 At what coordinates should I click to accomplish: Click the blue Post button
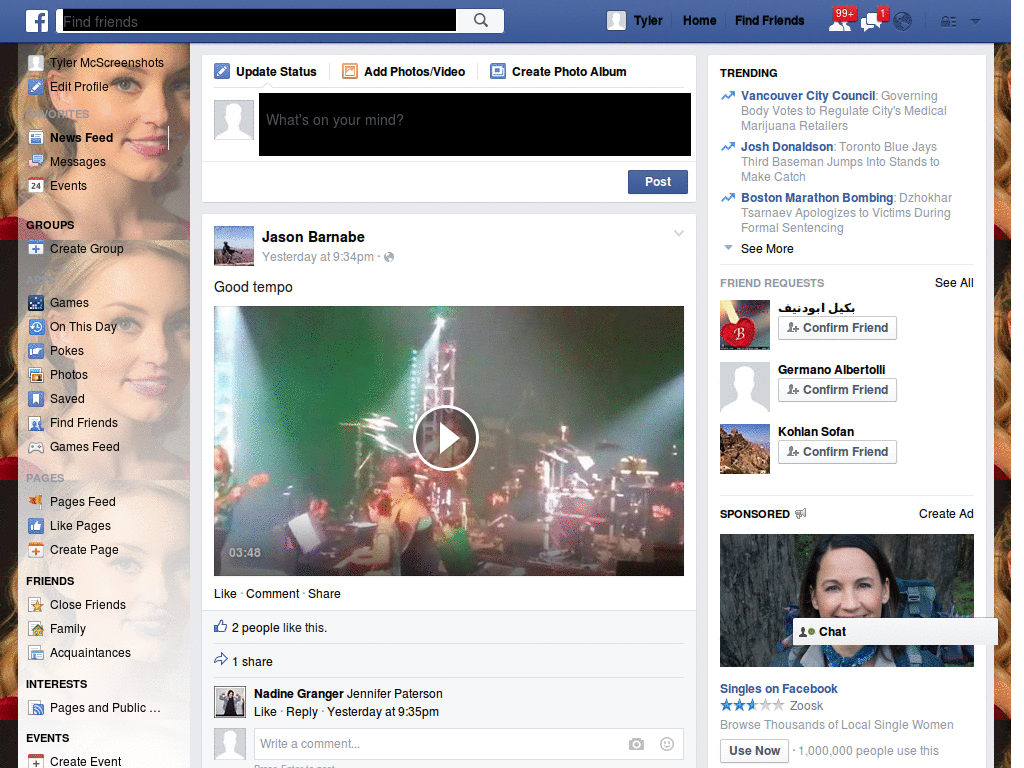click(658, 182)
